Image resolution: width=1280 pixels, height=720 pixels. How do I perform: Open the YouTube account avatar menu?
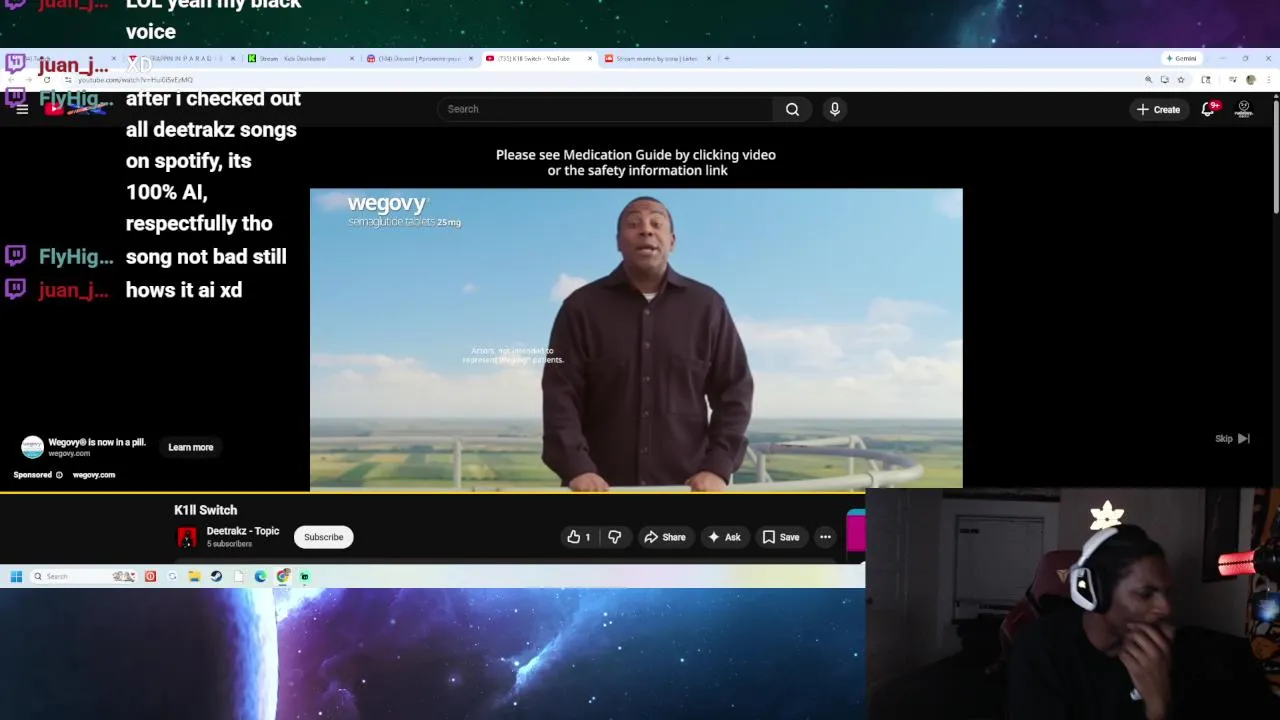(1244, 109)
